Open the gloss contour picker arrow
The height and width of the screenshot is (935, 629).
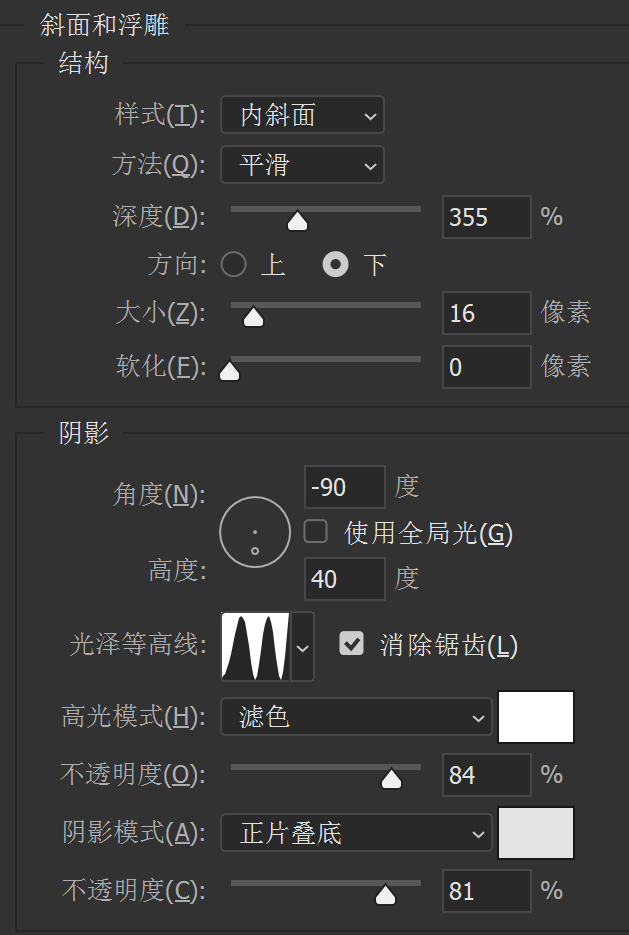tap(302, 646)
